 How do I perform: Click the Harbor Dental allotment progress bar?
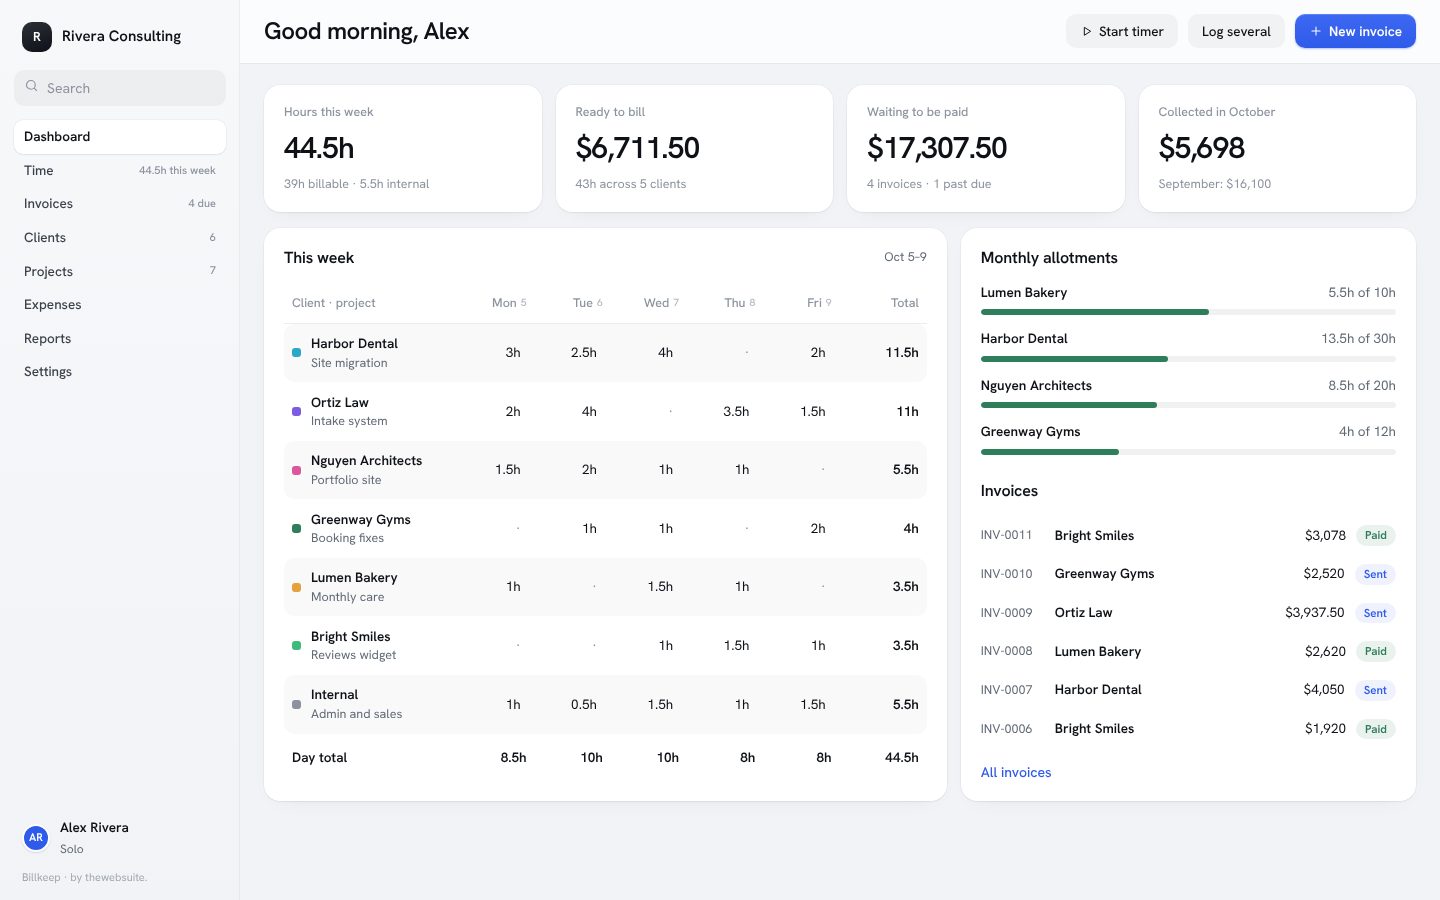click(x=1188, y=358)
